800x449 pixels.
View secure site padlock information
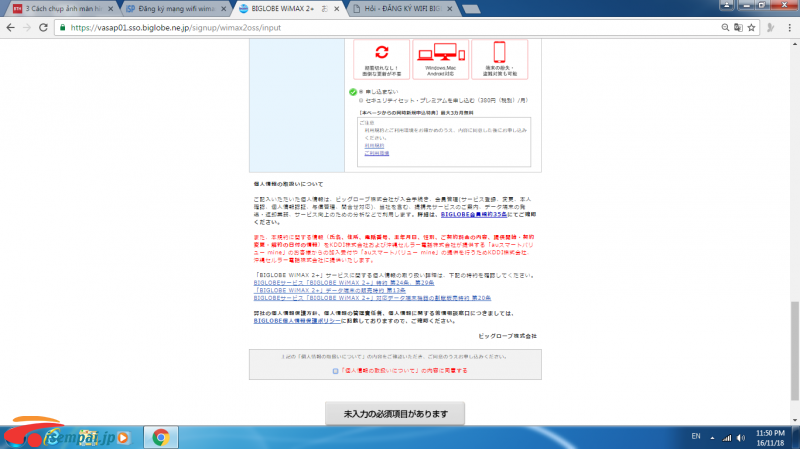click(62, 28)
